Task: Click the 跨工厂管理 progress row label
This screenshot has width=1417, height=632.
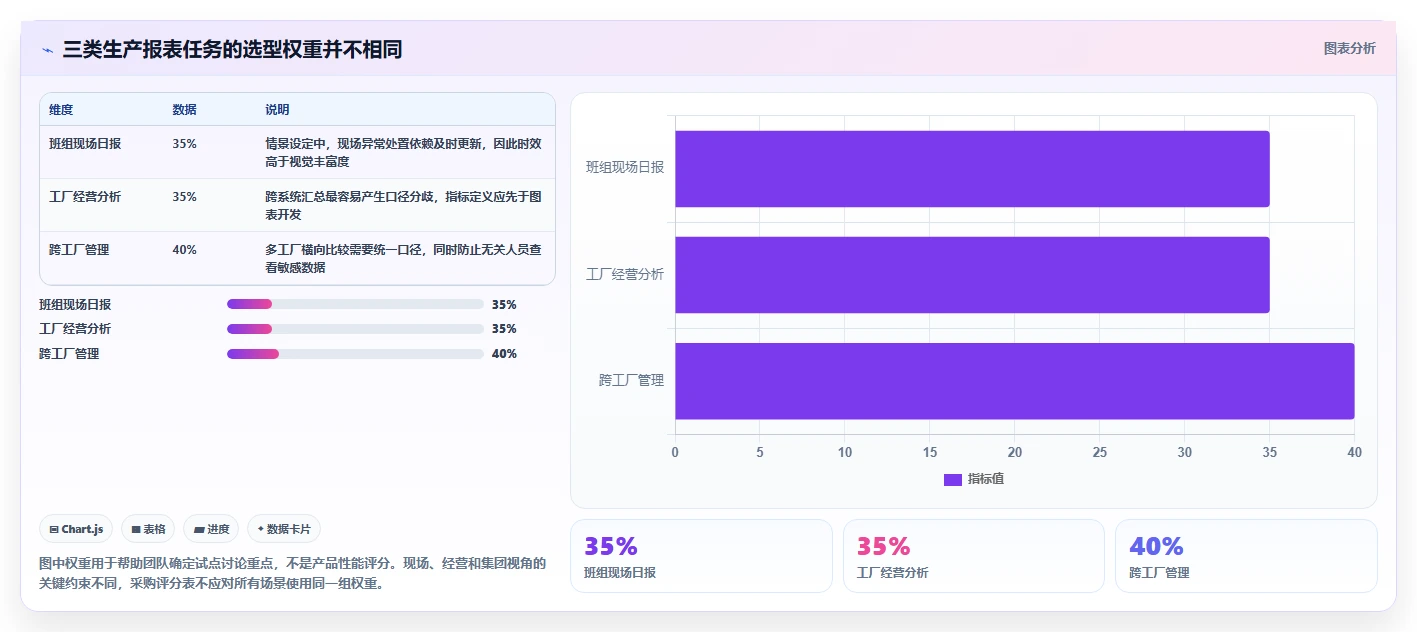Action: 69,353
